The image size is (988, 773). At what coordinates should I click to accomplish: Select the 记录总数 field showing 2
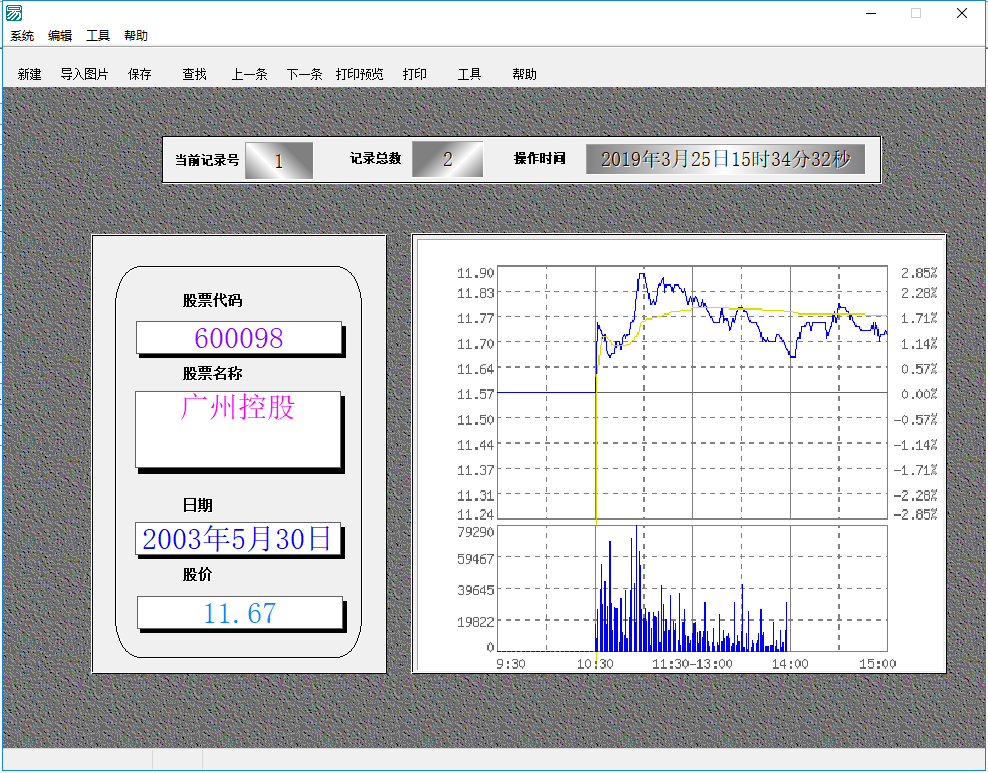pyautogui.click(x=447, y=159)
